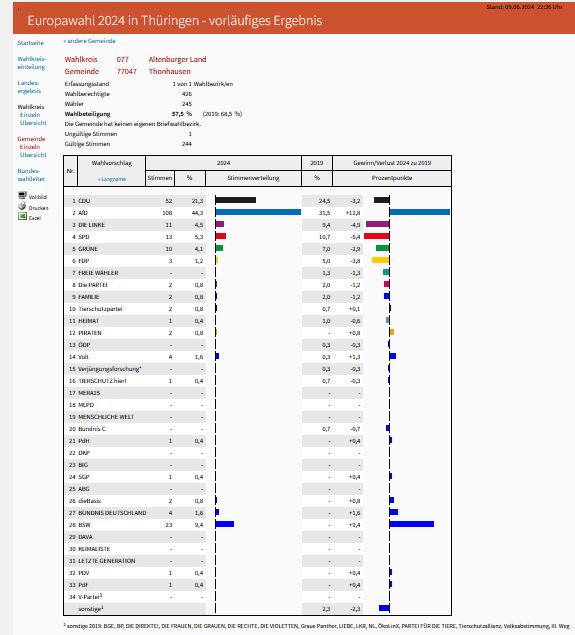Screen dimensions: 575x635
Task: Click red SPD gain/loss bar
Action: pos(377,236)
